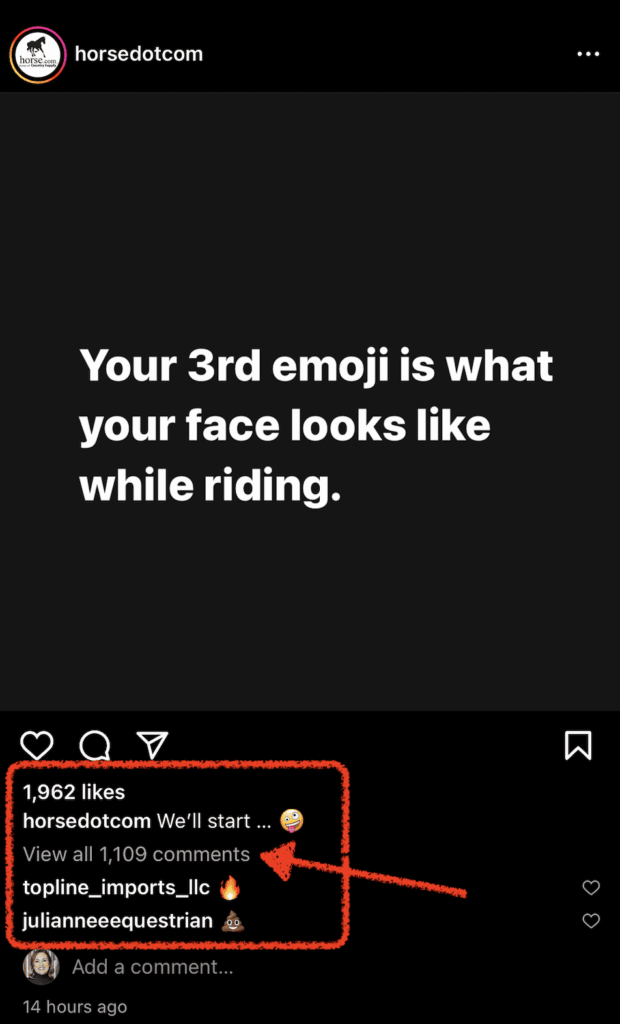
Task: Click the "Your 3rd emoji" post image
Action: (x=310, y=400)
